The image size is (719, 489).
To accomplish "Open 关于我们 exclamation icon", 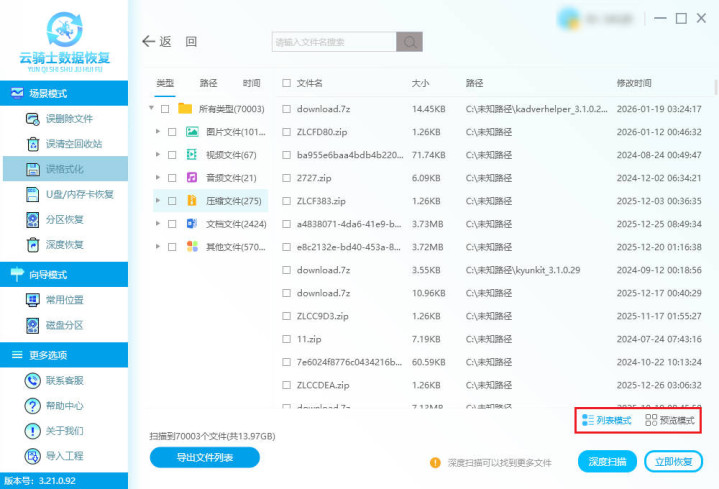I will point(33,431).
